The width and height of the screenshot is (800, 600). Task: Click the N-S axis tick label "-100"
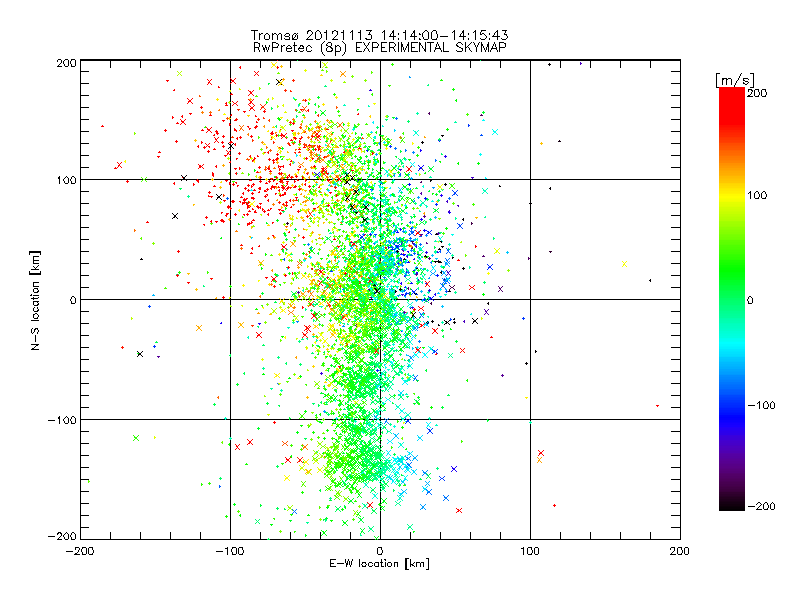coord(62,420)
